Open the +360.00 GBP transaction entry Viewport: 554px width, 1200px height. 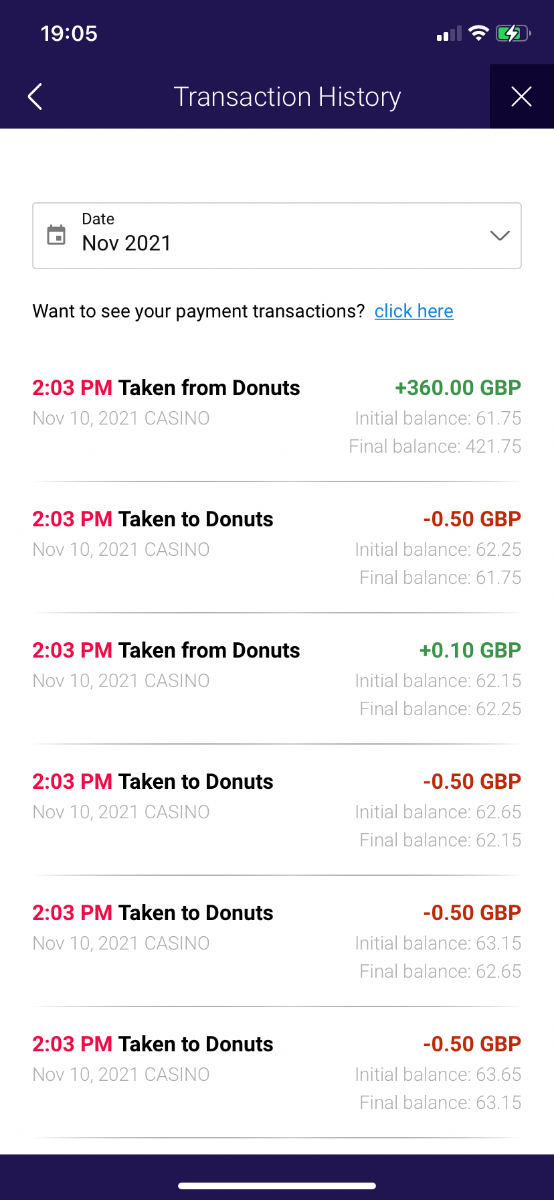point(277,416)
